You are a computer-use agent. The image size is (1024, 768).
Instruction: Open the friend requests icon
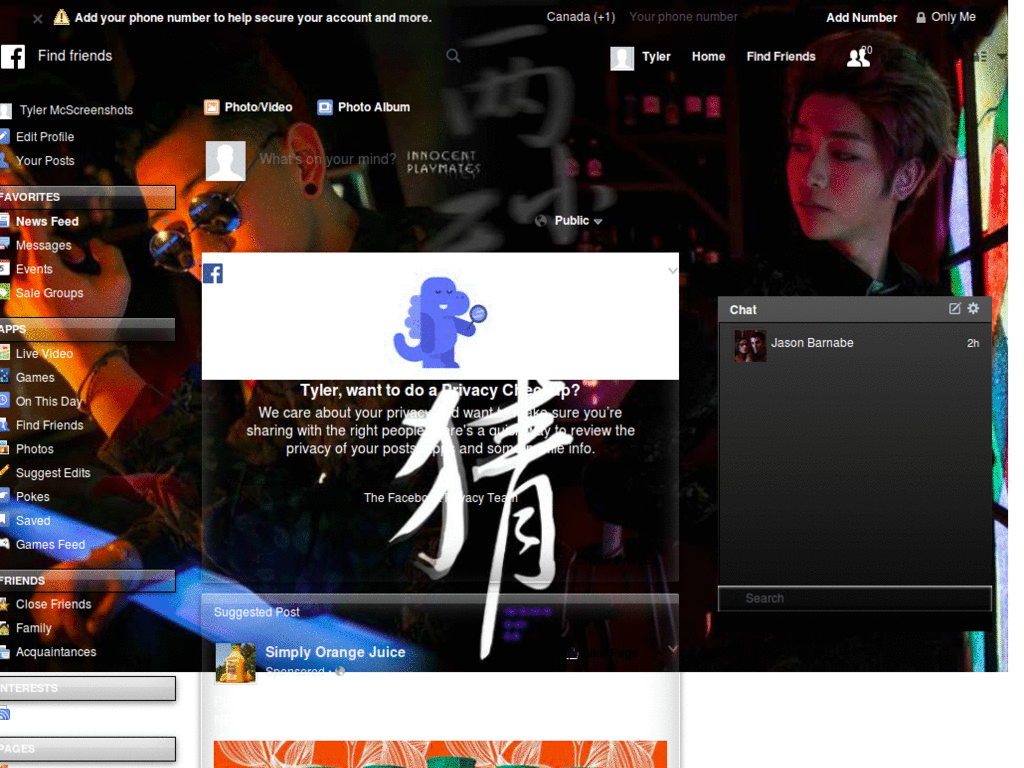coord(858,57)
